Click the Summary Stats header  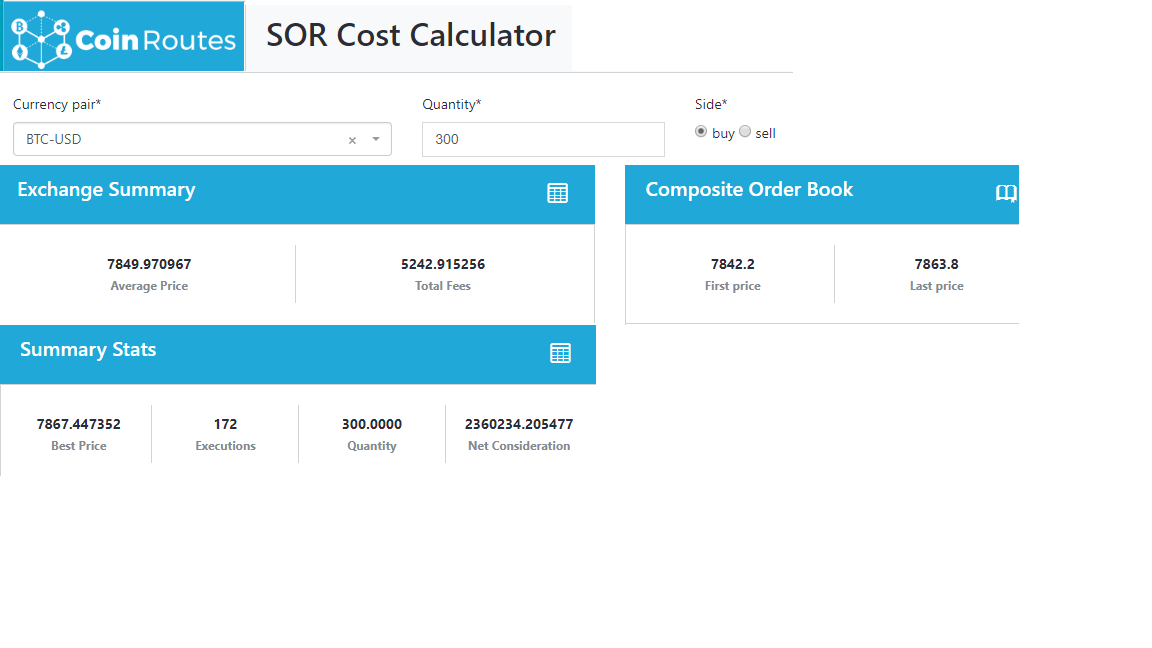(x=298, y=355)
